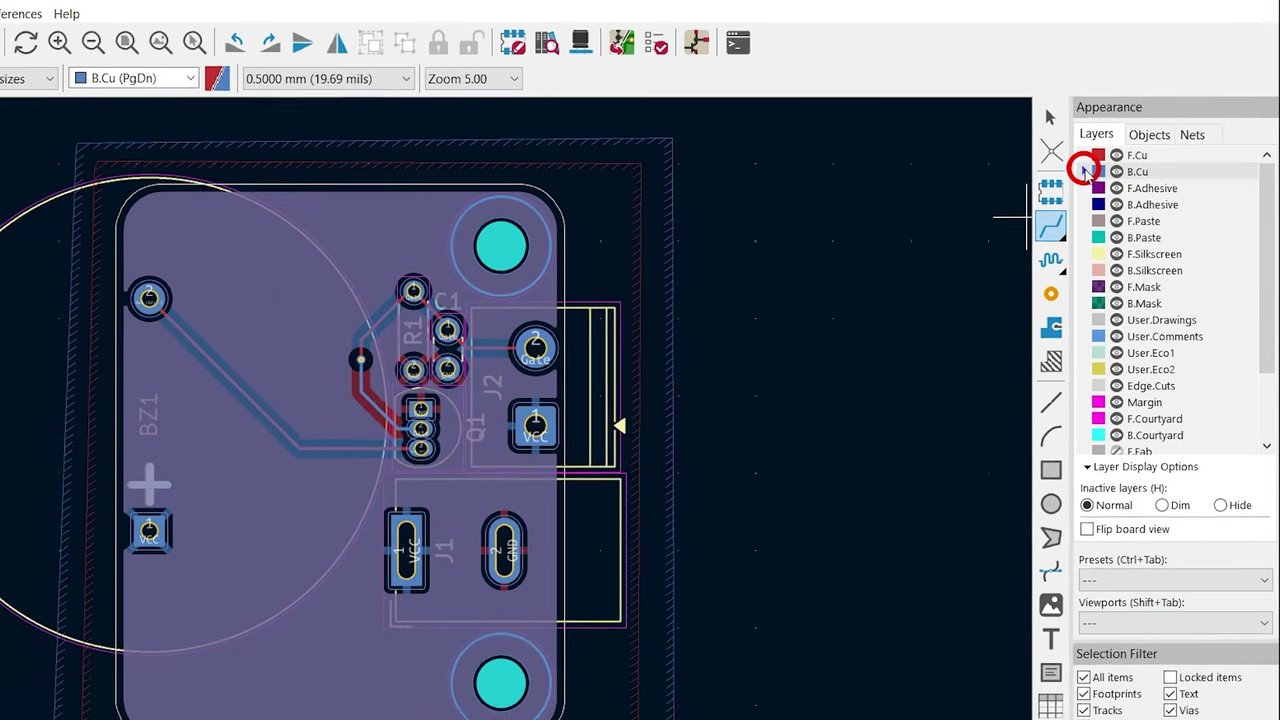Open the Help menu
Screen dimensions: 1280x720
coord(66,14)
